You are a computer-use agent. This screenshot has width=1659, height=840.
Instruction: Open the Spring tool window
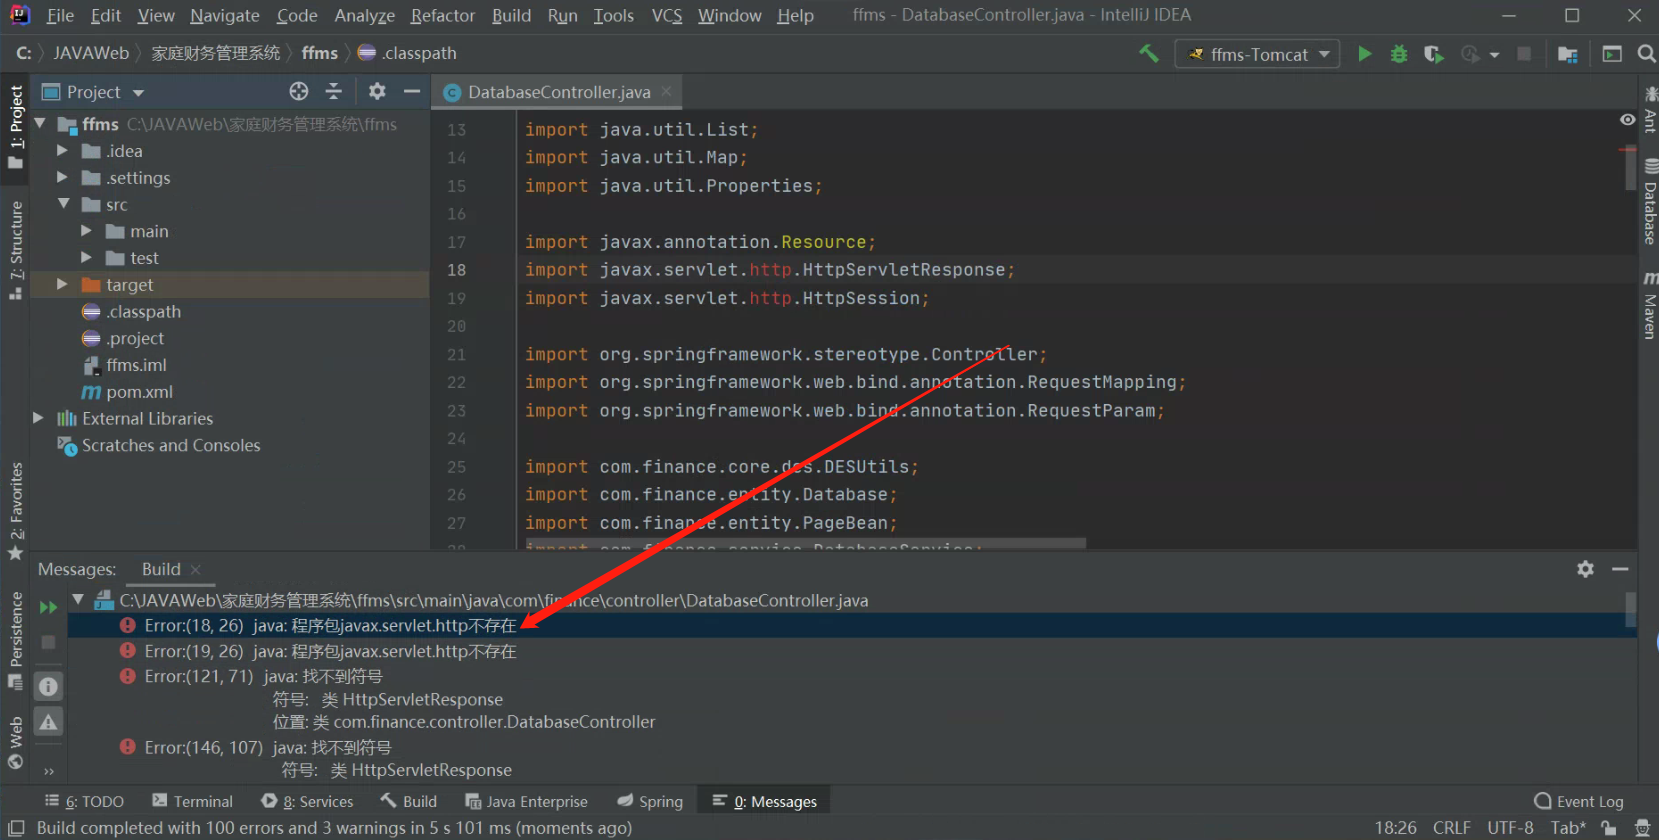pyautogui.click(x=650, y=802)
